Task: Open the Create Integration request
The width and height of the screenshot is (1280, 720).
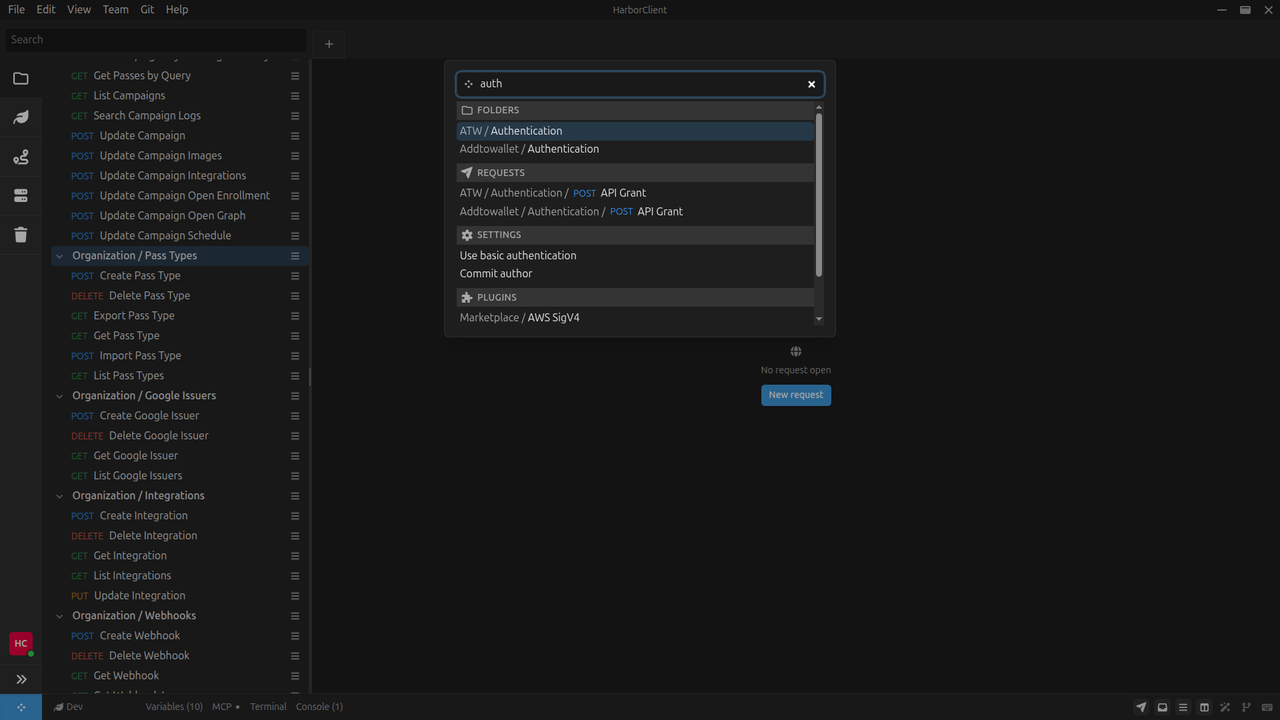Action: [x=144, y=516]
